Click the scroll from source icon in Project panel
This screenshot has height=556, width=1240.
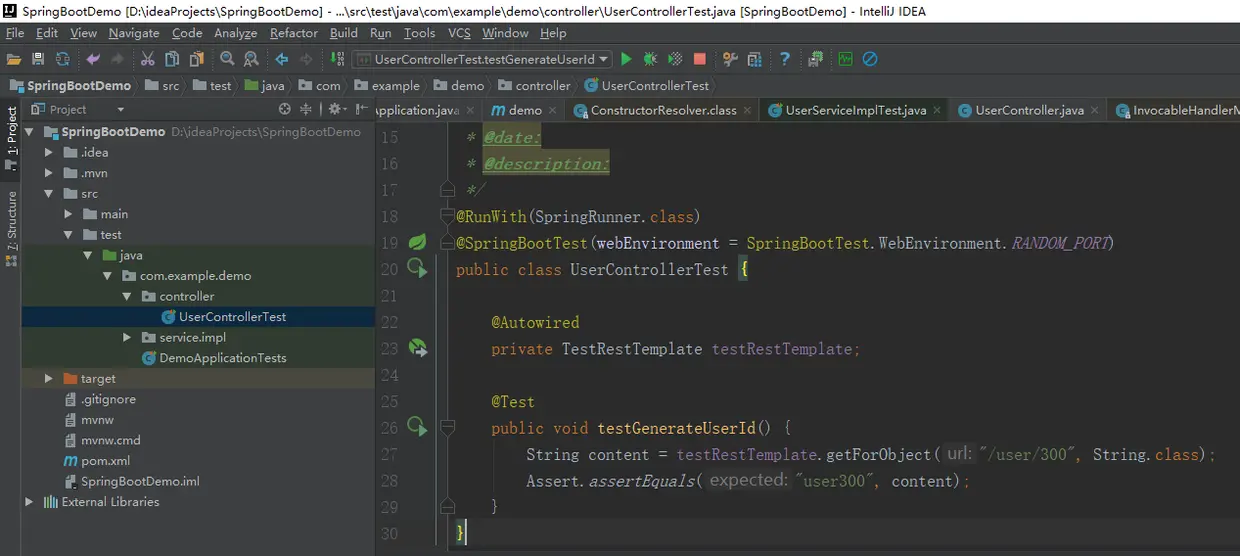point(285,109)
